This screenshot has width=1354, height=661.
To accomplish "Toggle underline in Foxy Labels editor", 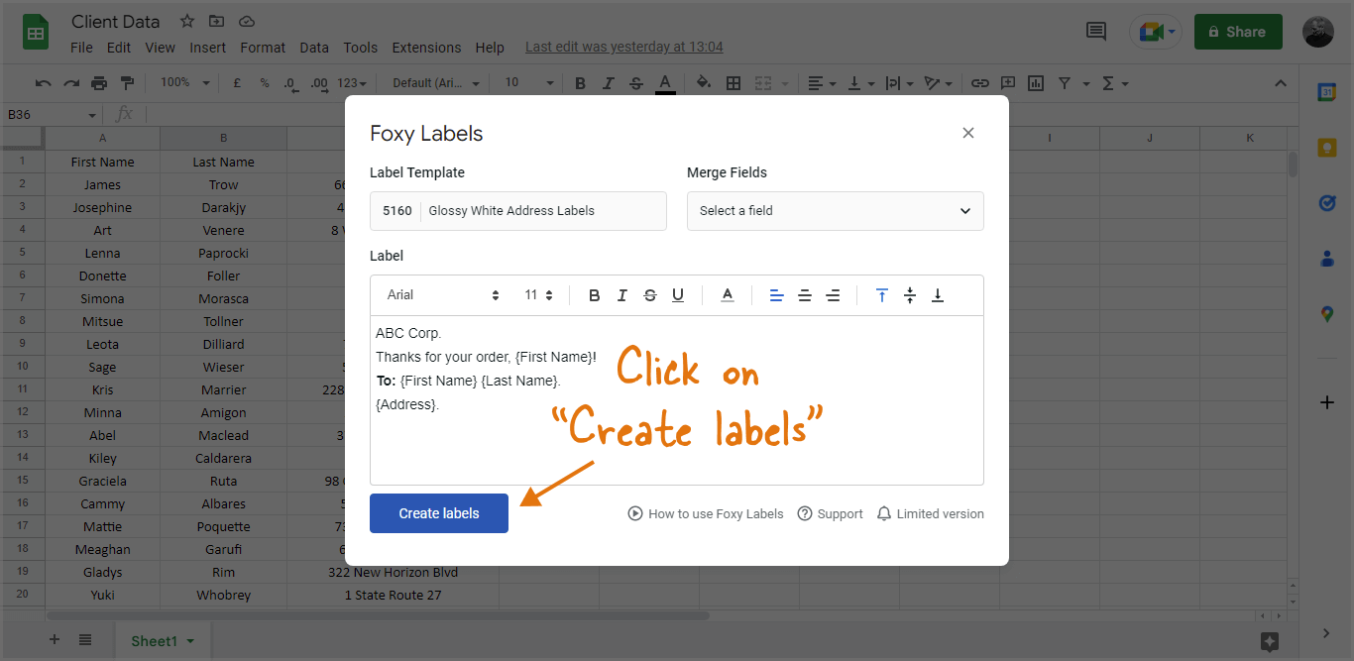I will (x=678, y=295).
